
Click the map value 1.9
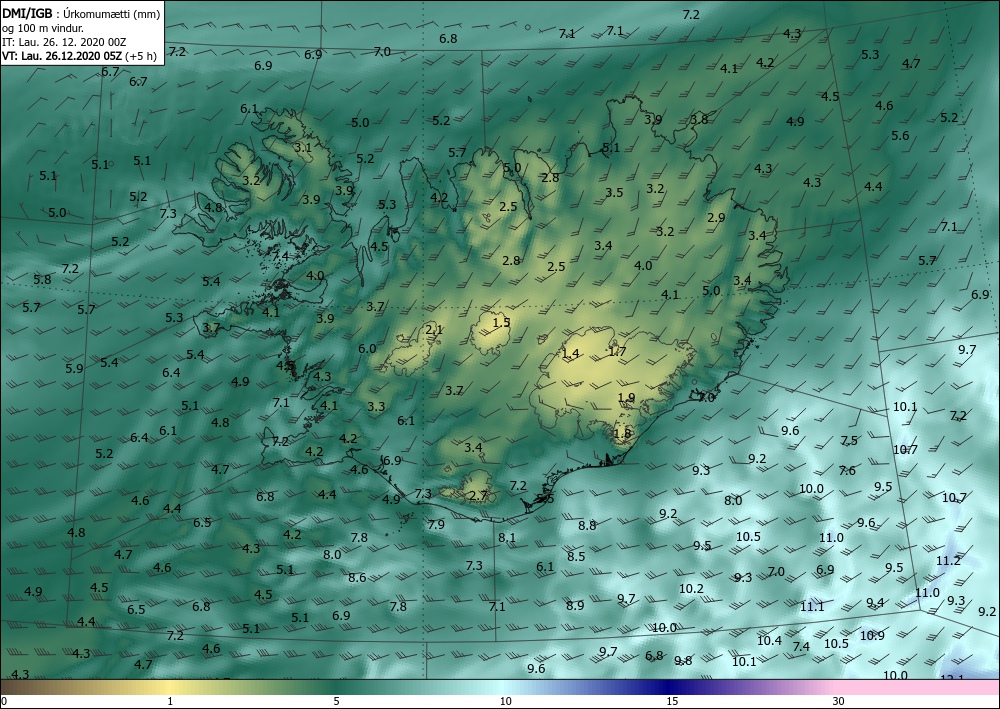626,398
